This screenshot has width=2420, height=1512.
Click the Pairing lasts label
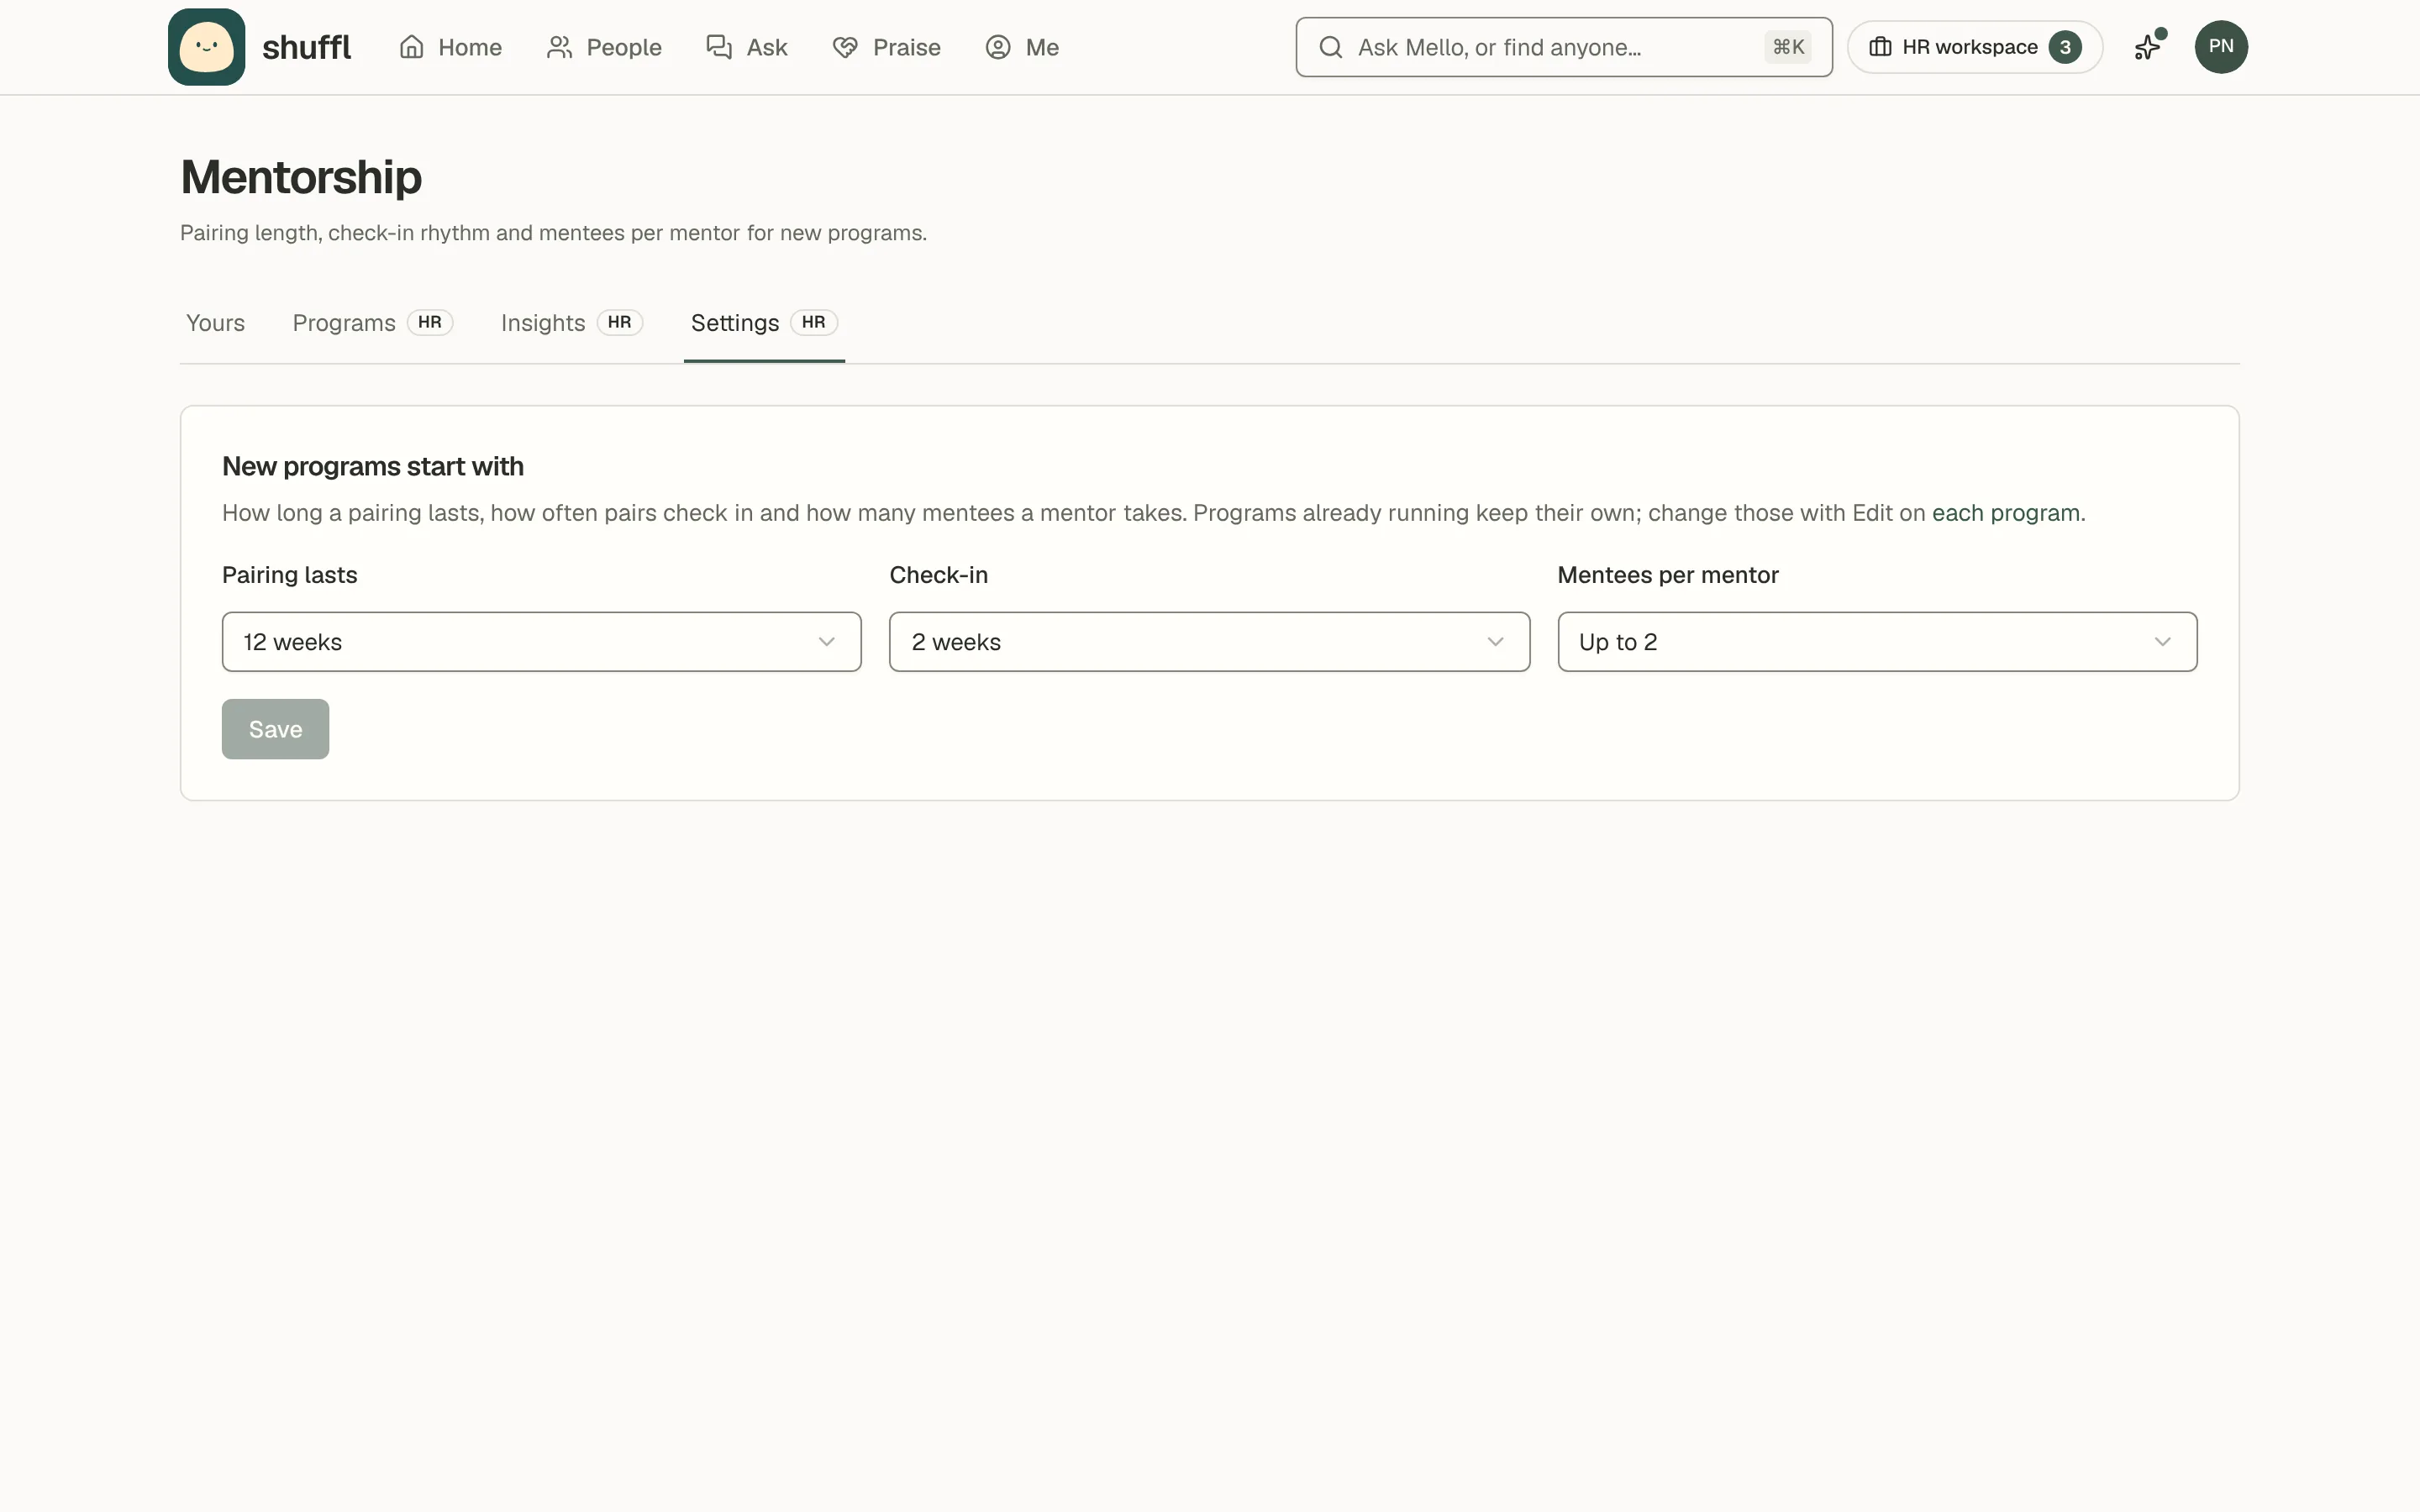(x=289, y=575)
